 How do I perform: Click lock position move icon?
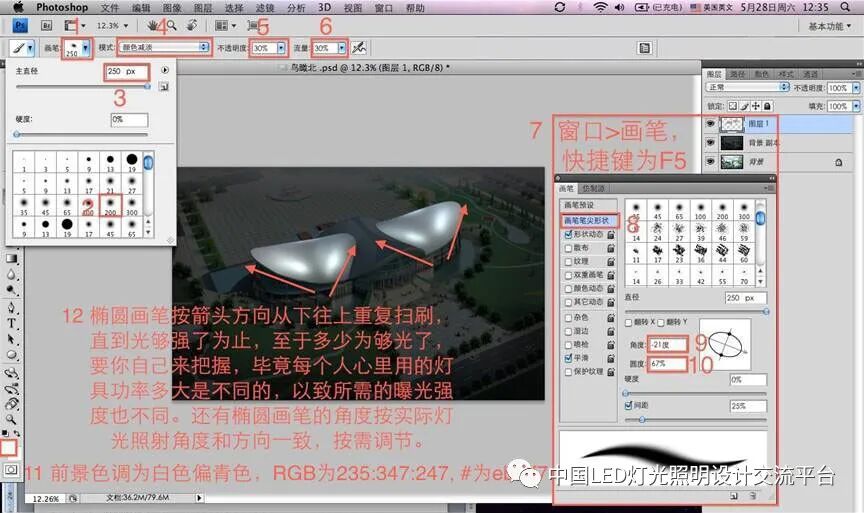coord(755,106)
